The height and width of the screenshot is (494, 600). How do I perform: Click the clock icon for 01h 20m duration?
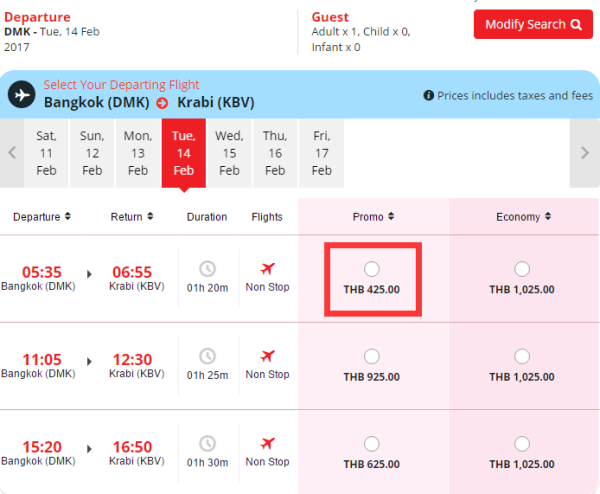tap(207, 268)
